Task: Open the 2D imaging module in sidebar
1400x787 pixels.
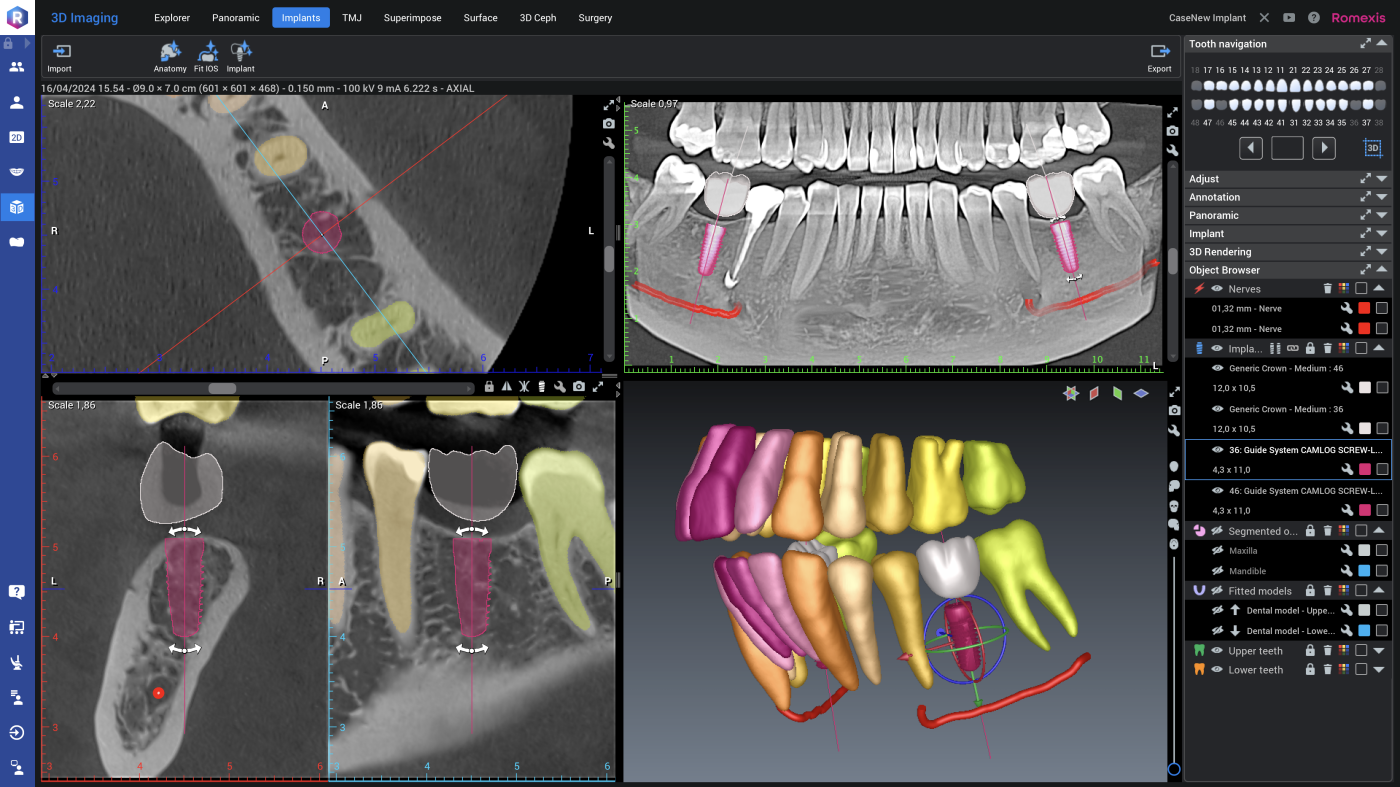Action: [x=17, y=137]
